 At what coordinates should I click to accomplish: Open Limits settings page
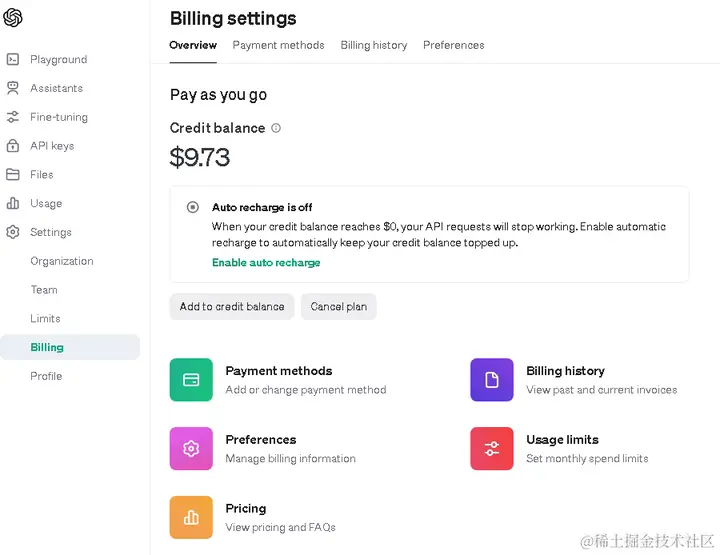[45, 319]
